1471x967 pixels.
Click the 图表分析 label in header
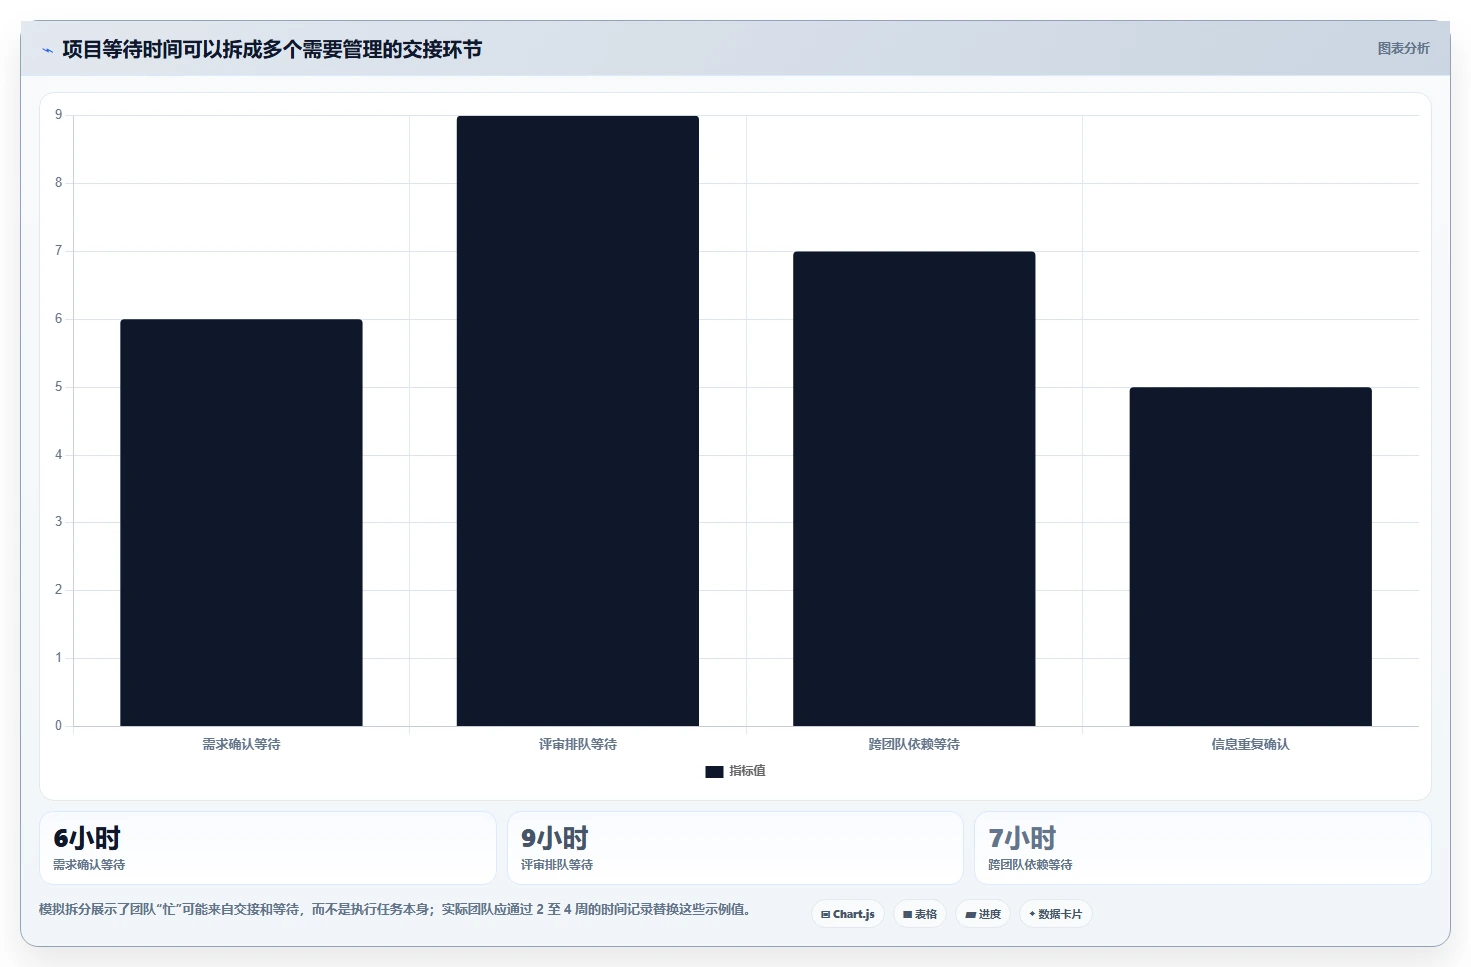click(1403, 48)
